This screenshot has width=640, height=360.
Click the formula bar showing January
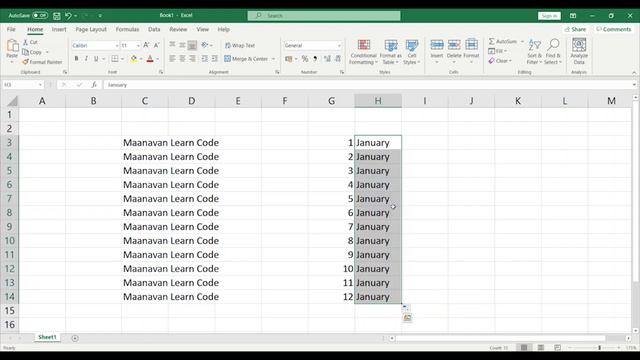point(367,84)
